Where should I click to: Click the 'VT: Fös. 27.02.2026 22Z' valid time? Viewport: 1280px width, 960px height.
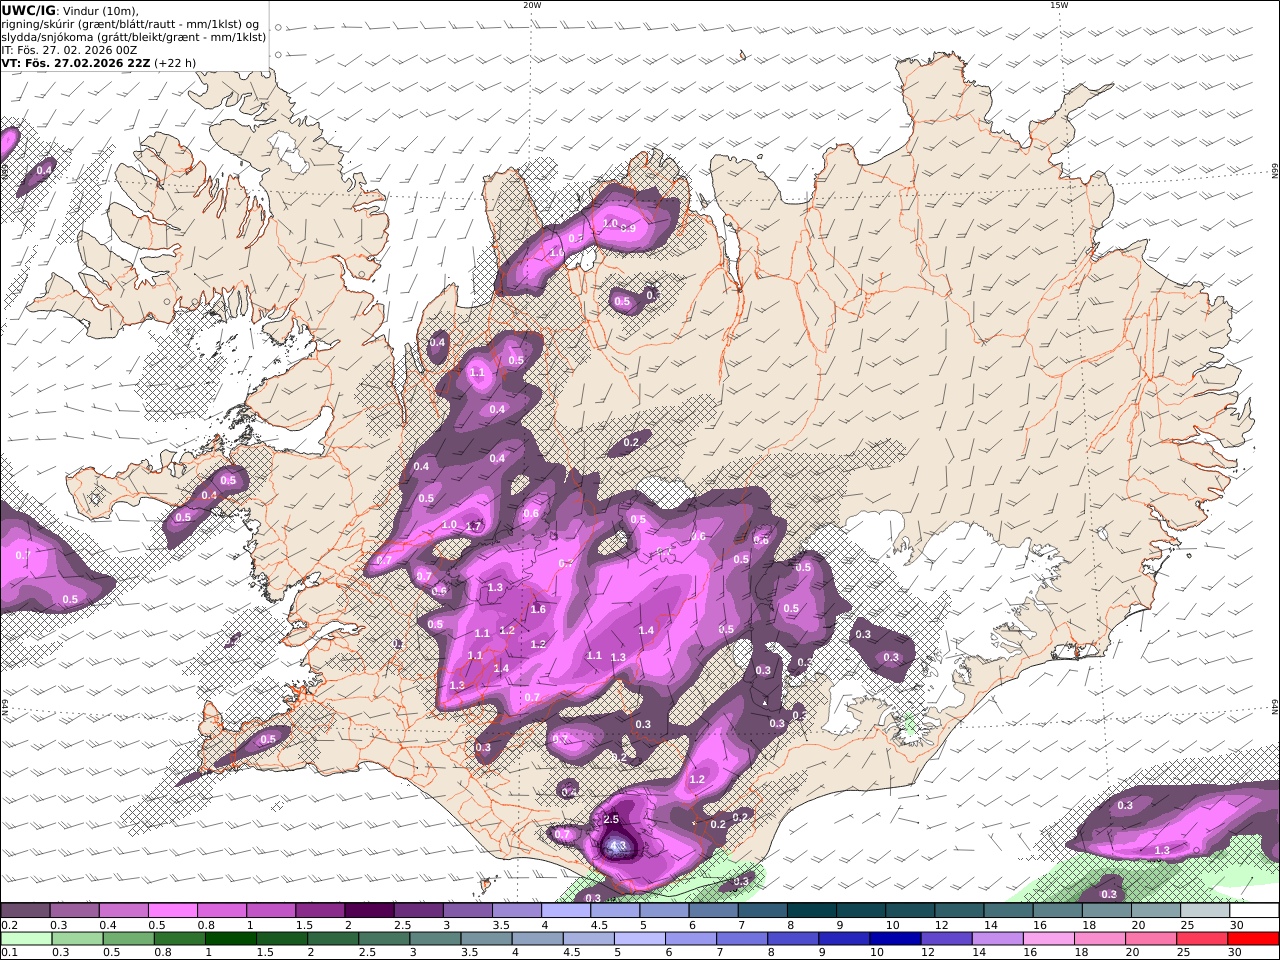click(75, 63)
